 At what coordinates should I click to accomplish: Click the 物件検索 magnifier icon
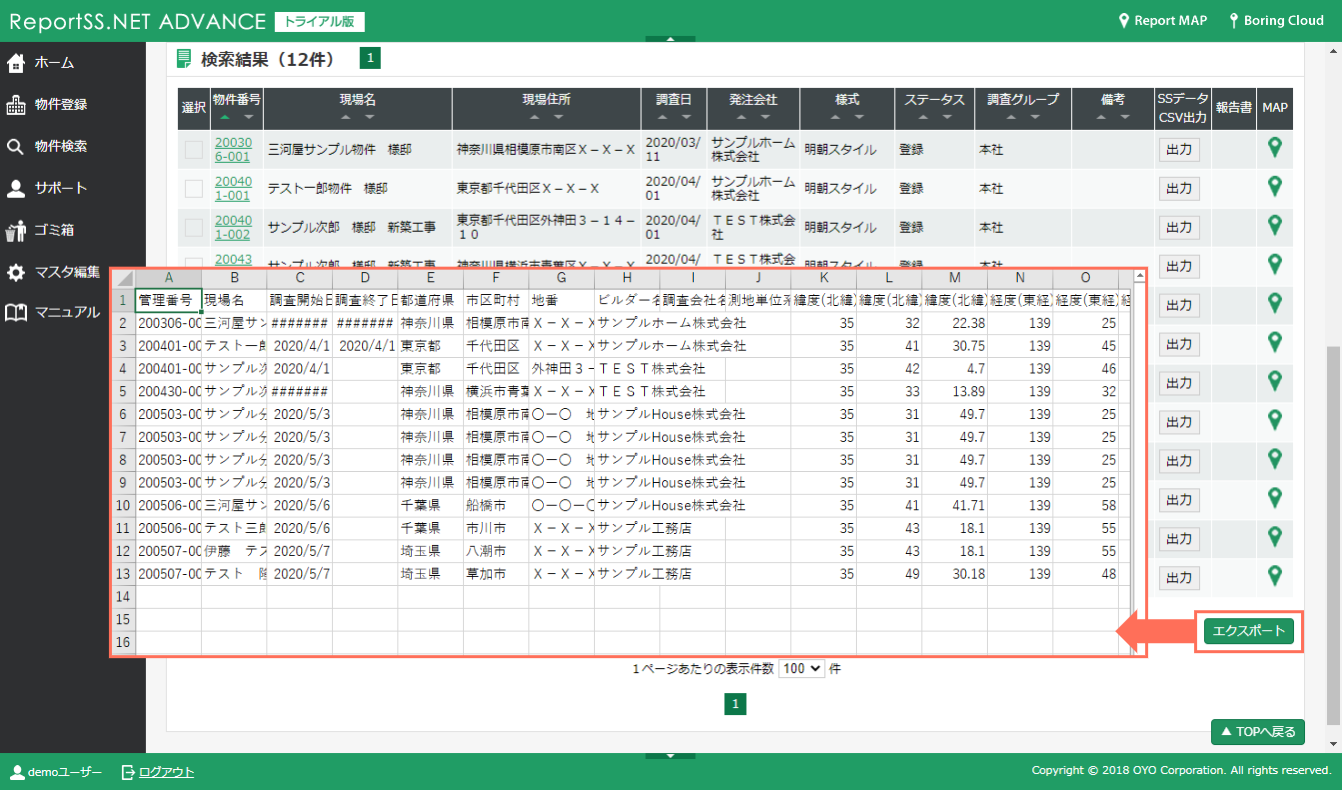pos(15,147)
